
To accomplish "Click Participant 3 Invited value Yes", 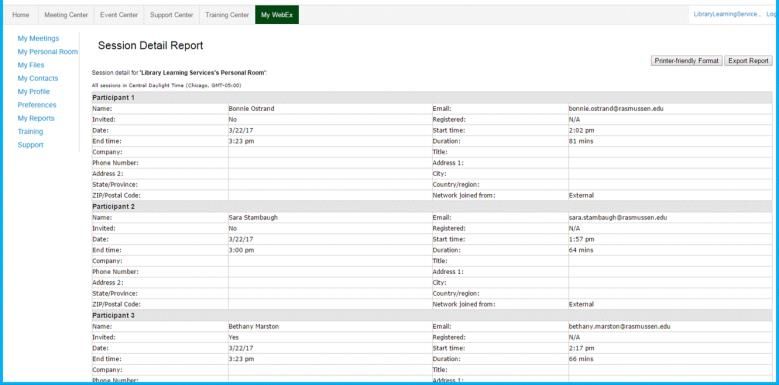I will tap(233, 337).
